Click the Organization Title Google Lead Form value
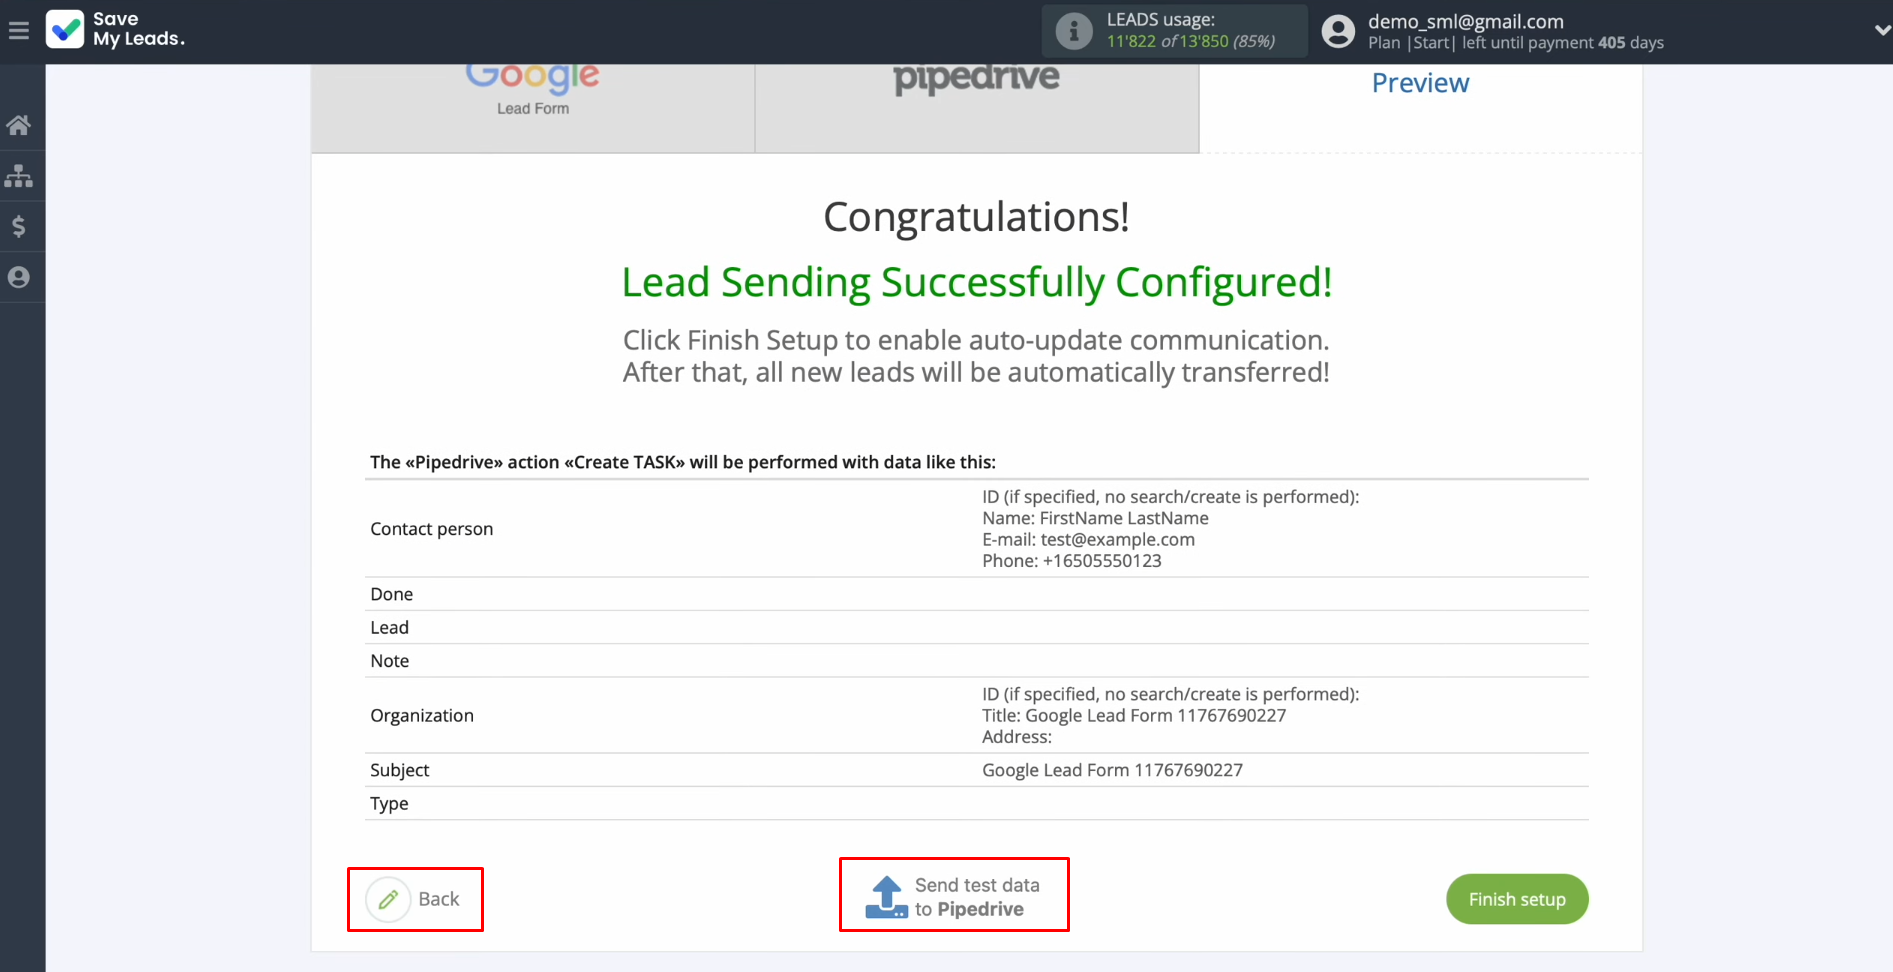1893x972 pixels. coord(1134,715)
